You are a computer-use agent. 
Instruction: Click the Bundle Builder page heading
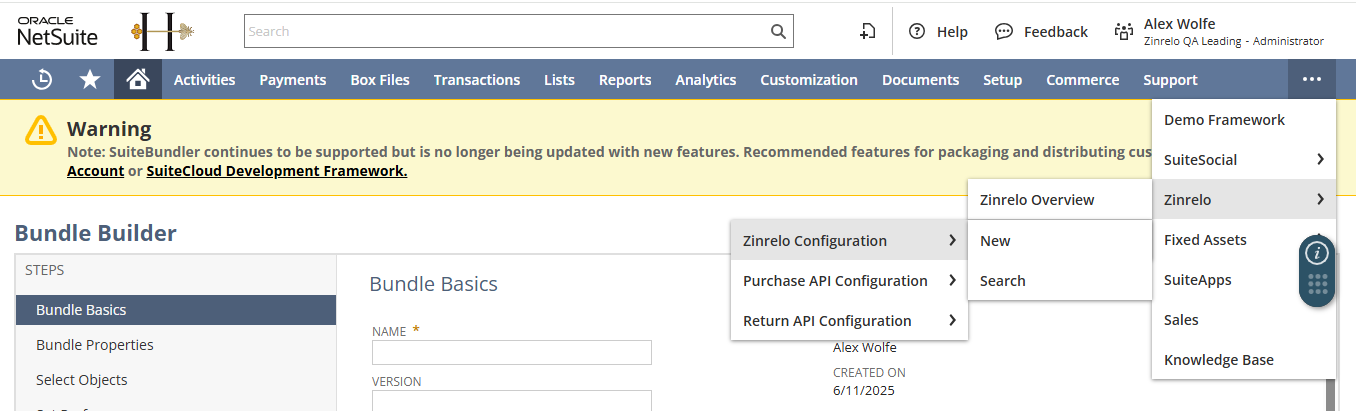click(96, 233)
